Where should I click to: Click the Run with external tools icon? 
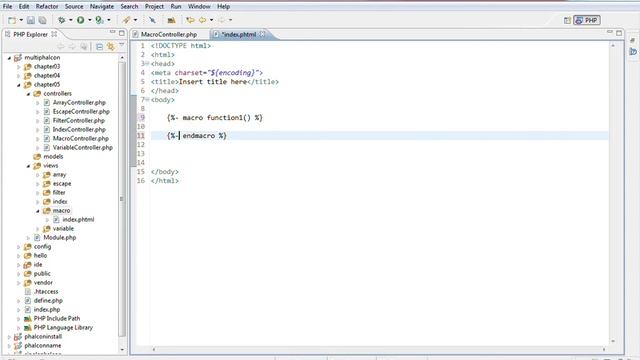pos(99,20)
